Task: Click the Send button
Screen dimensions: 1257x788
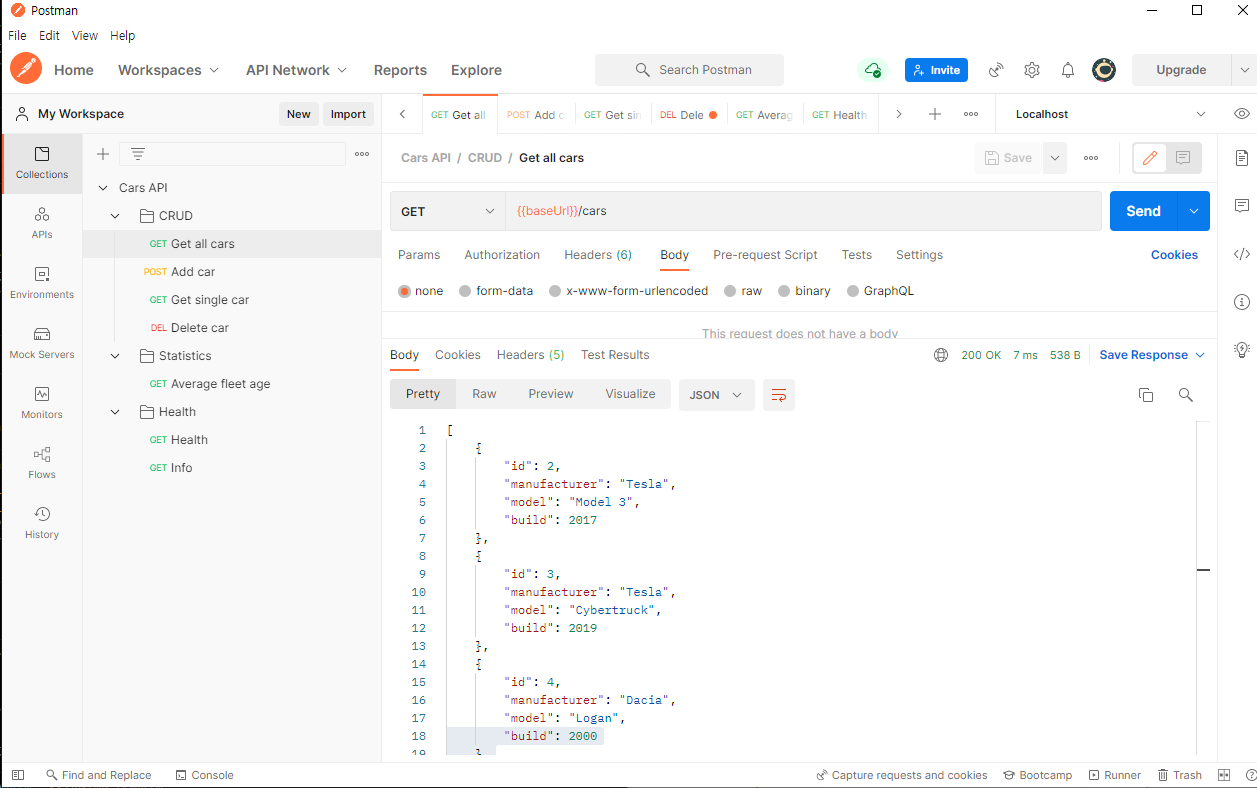Action: pos(1144,211)
